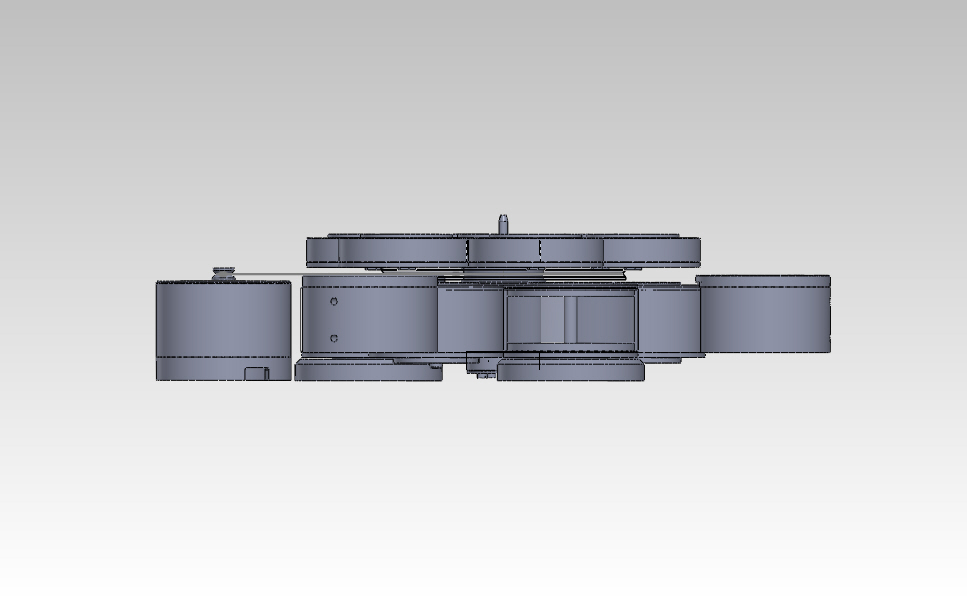Pick the rectangular notch on the left cylinder base

(x=257, y=373)
